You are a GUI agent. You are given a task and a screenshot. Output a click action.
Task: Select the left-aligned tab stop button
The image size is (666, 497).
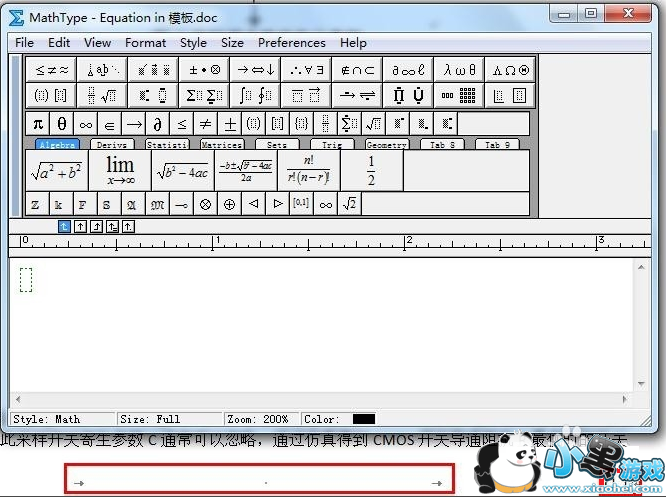click(64, 227)
